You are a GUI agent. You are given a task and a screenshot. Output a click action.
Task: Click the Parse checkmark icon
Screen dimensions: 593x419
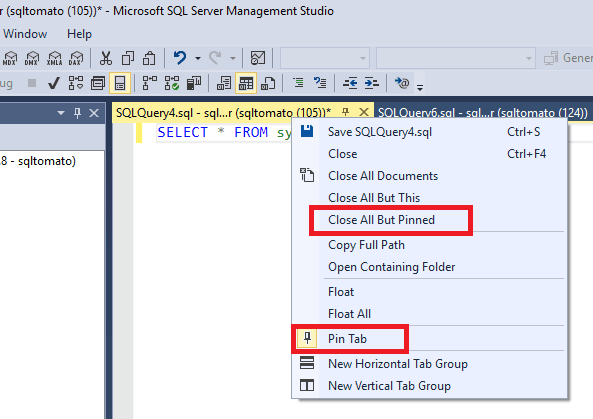click(54, 83)
